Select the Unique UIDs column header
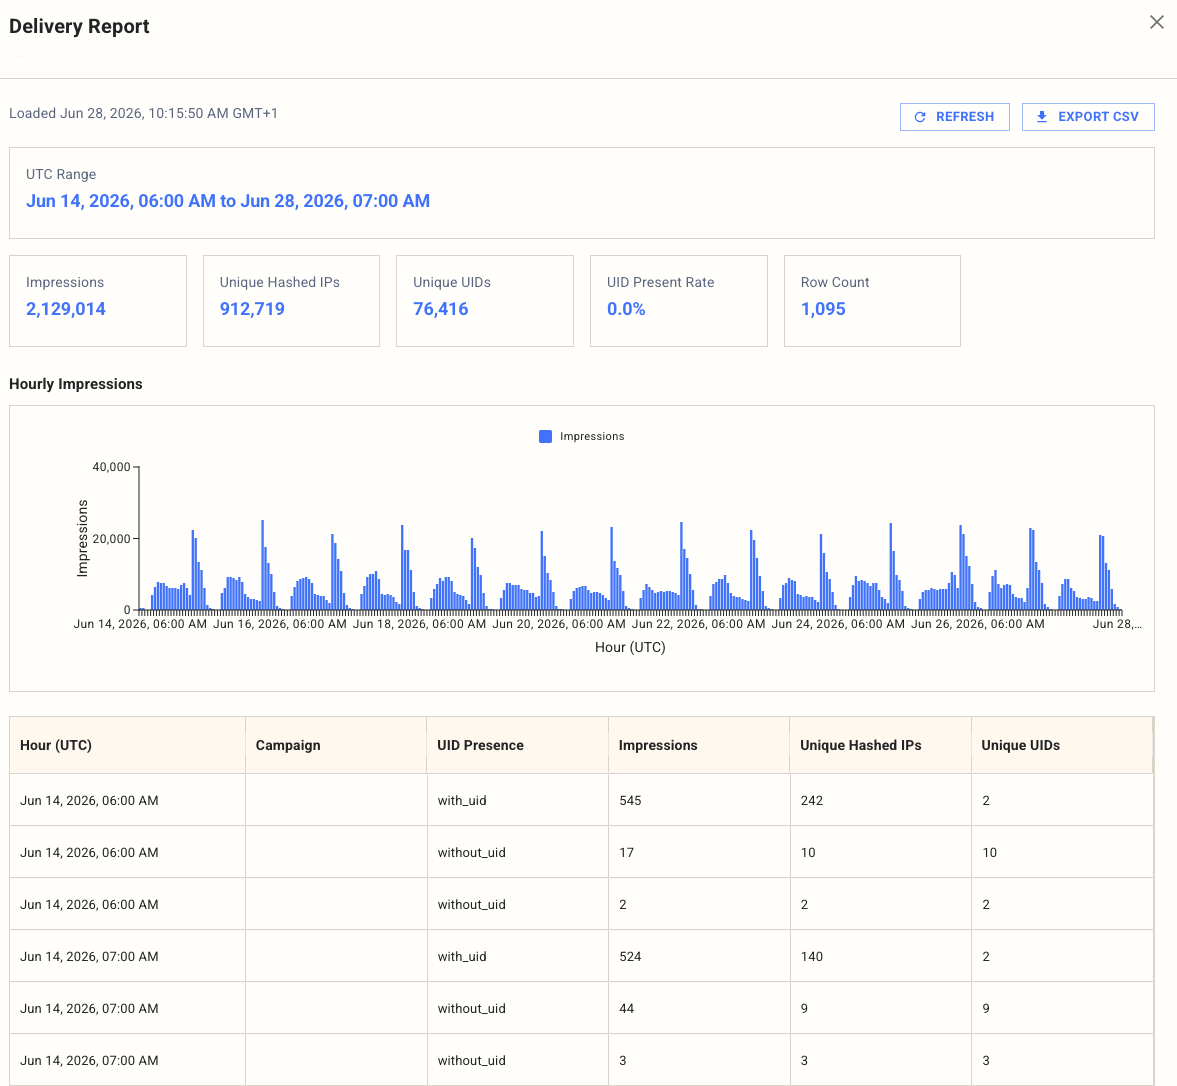This screenshot has height=1086, width=1177. [x=1062, y=745]
